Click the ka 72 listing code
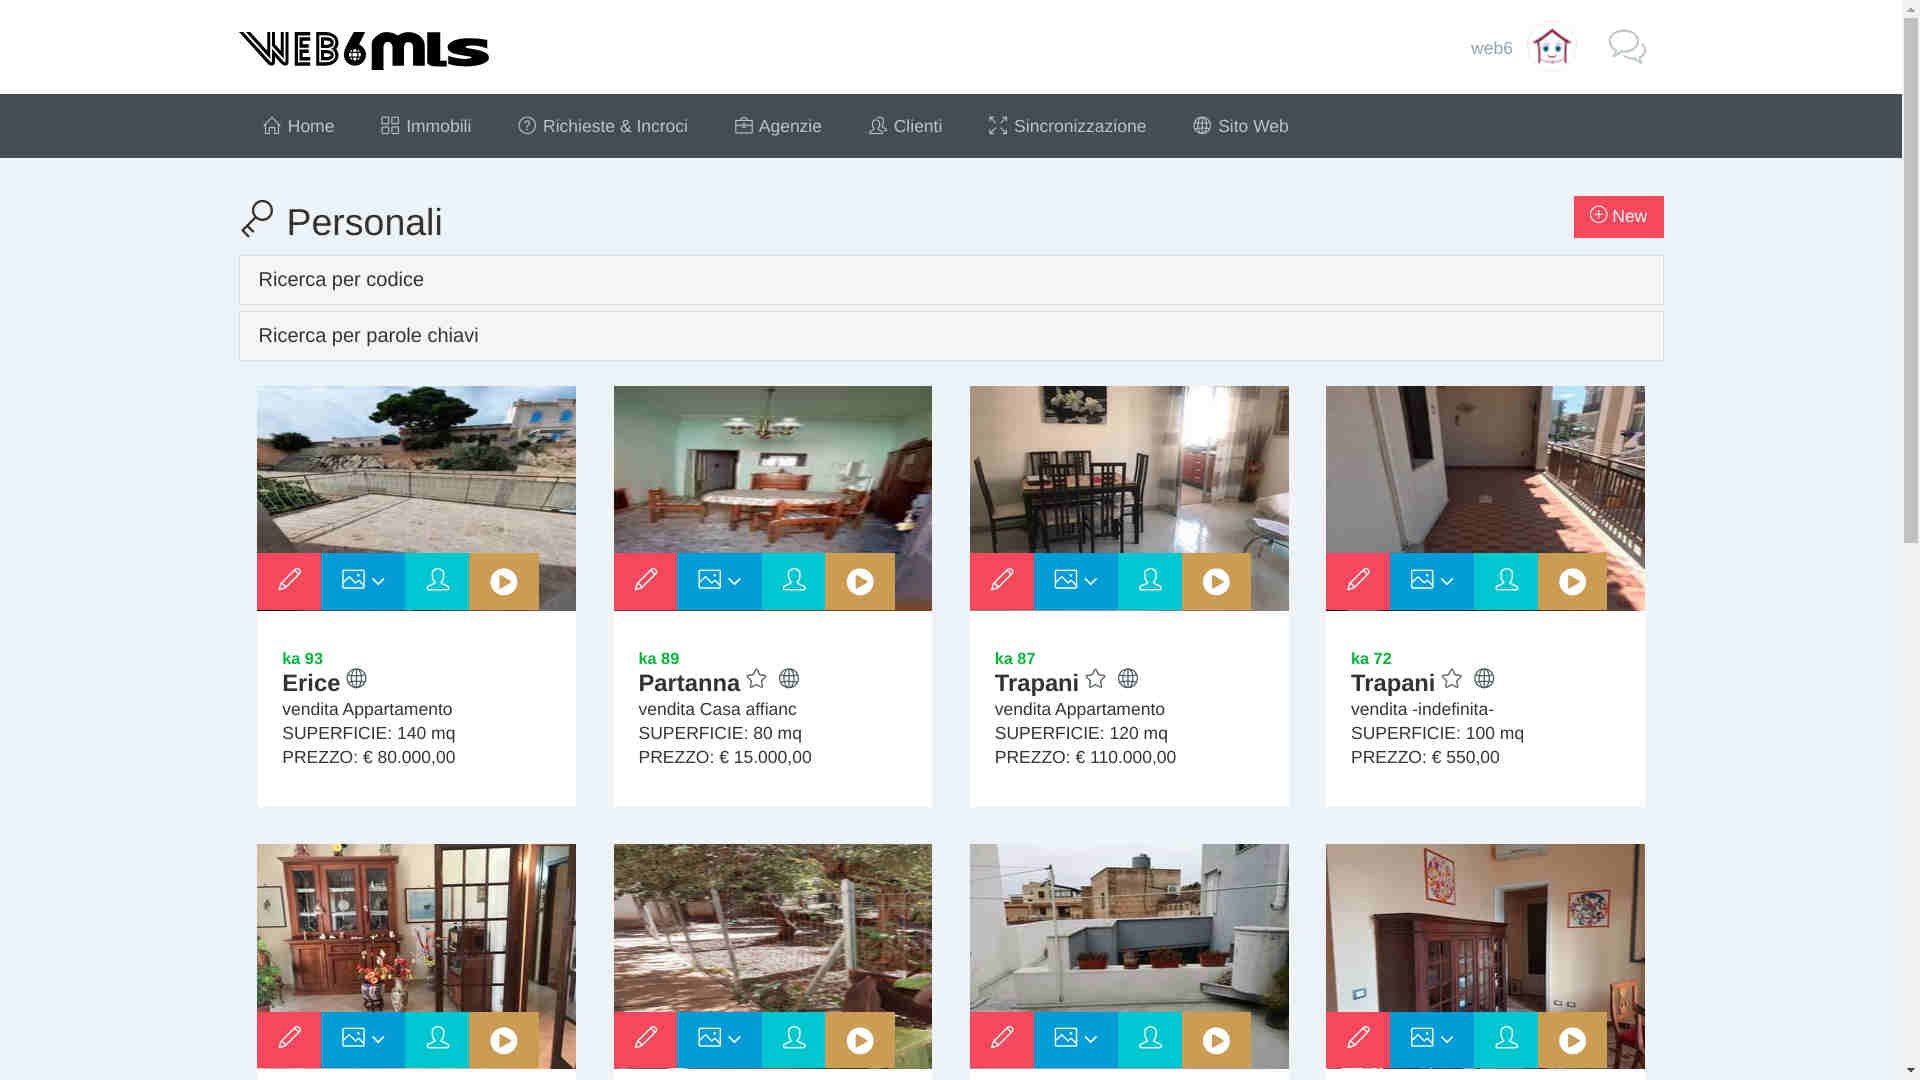 pos(1371,658)
